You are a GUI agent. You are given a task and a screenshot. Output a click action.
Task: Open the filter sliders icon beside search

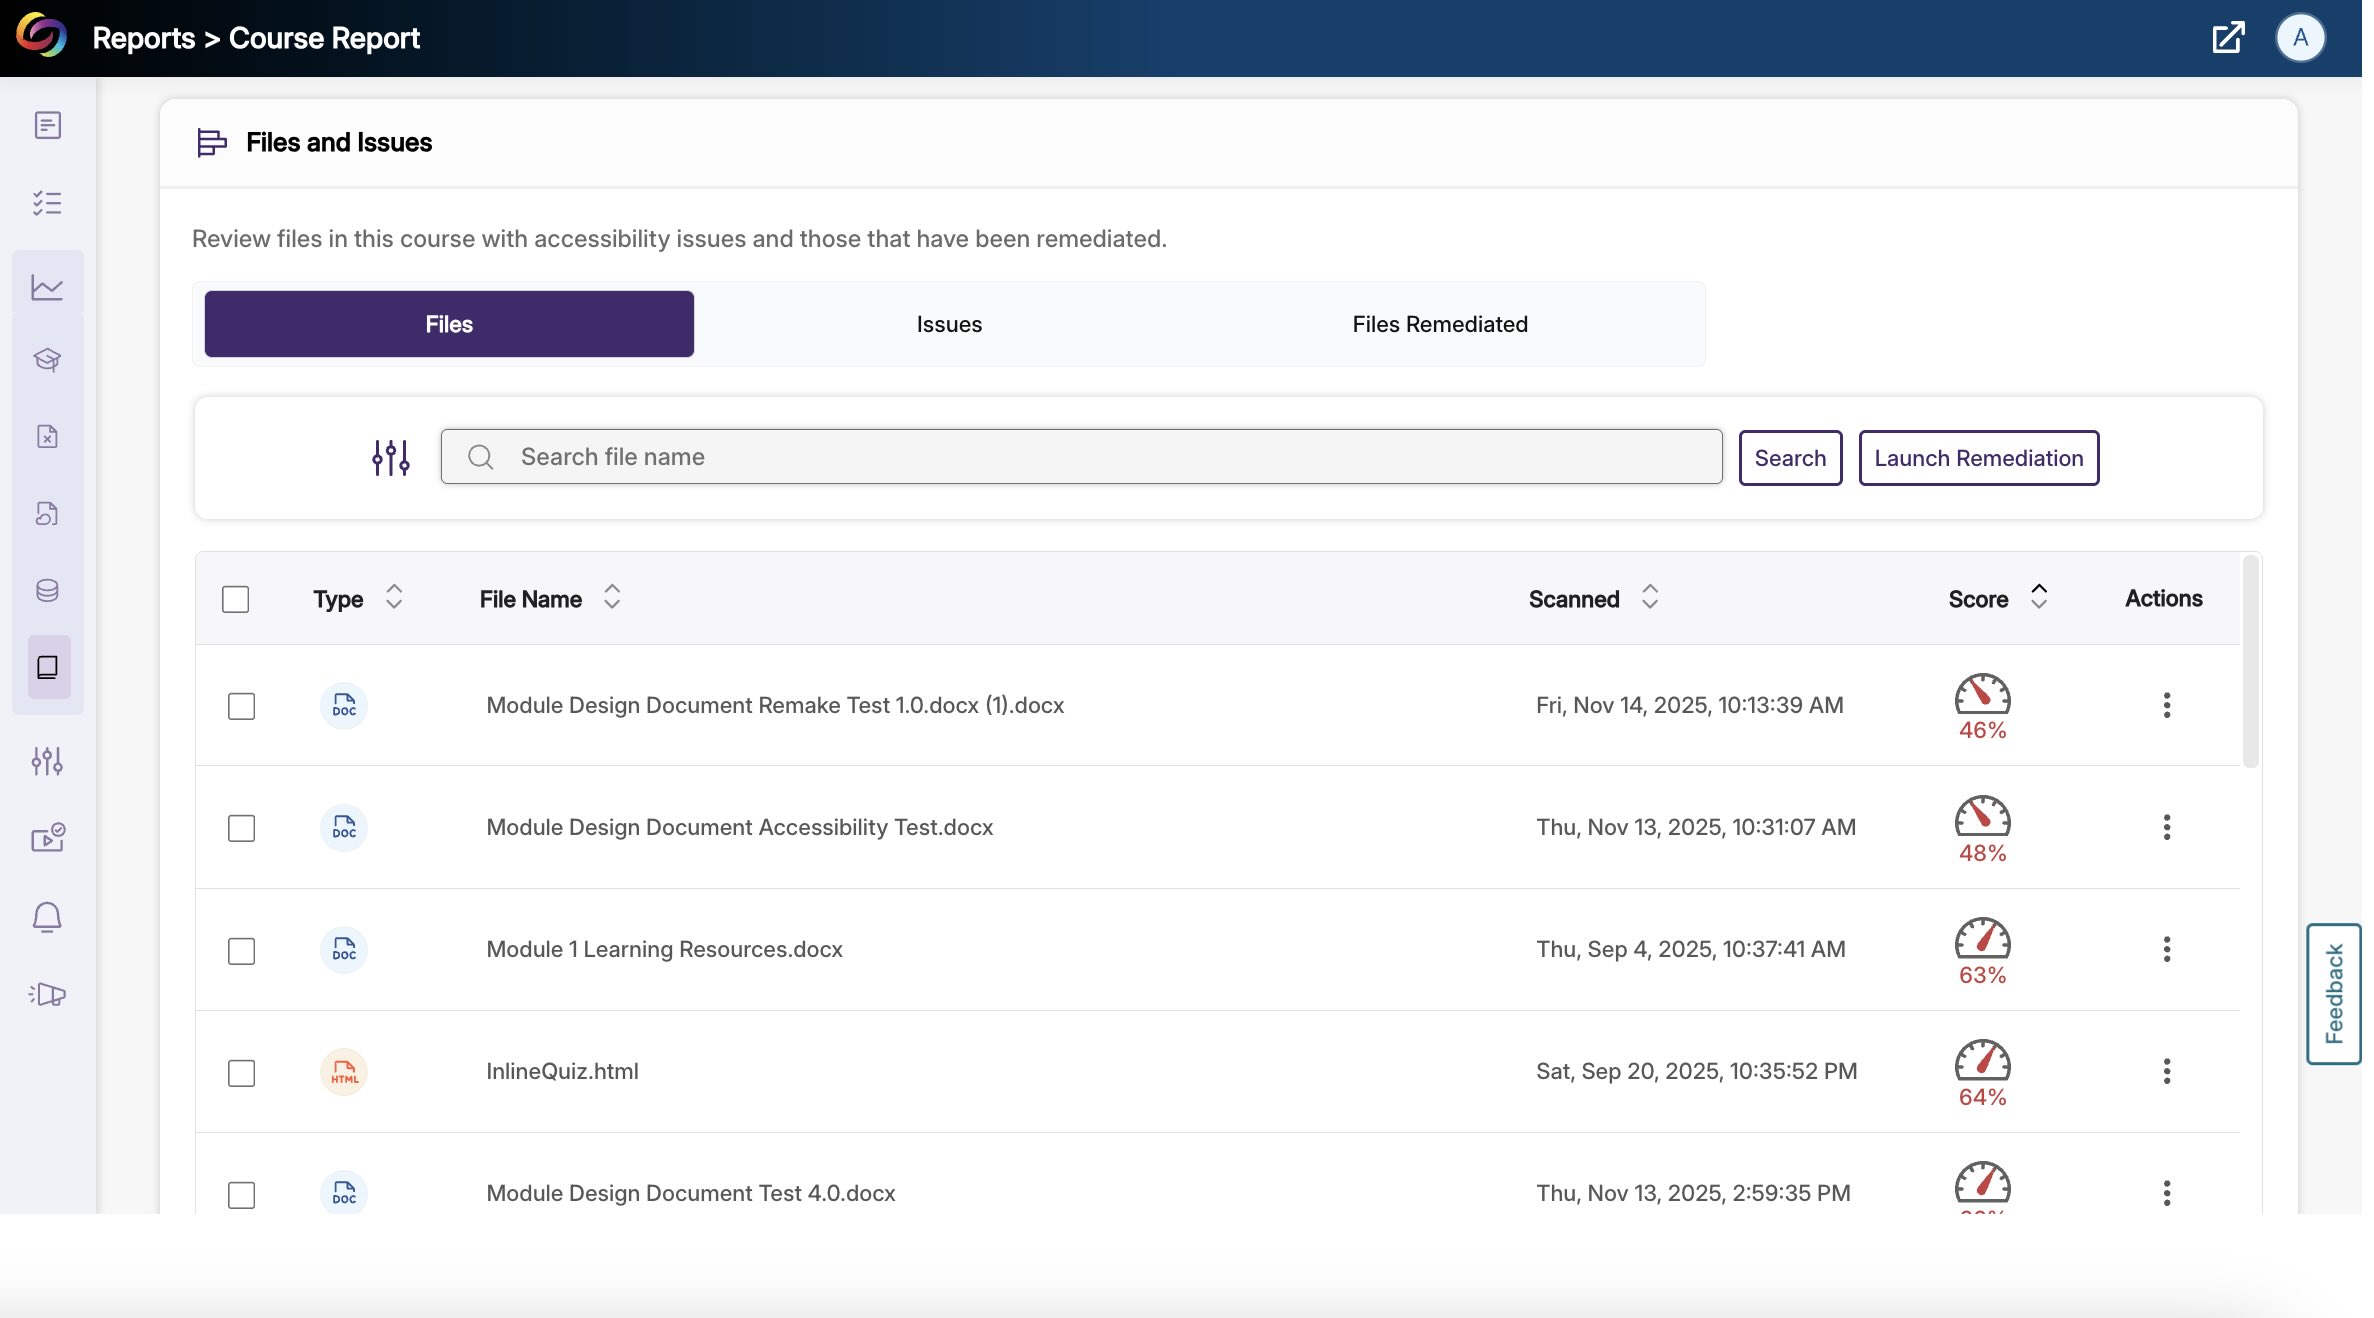tap(390, 457)
